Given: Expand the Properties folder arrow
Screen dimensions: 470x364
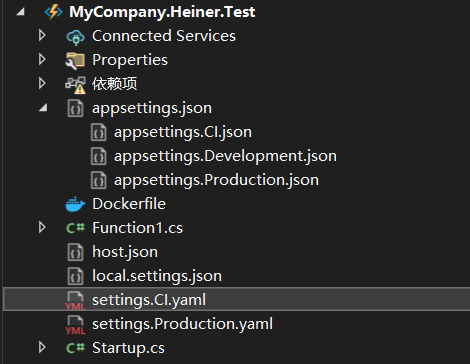Looking at the screenshot, I should [42, 59].
